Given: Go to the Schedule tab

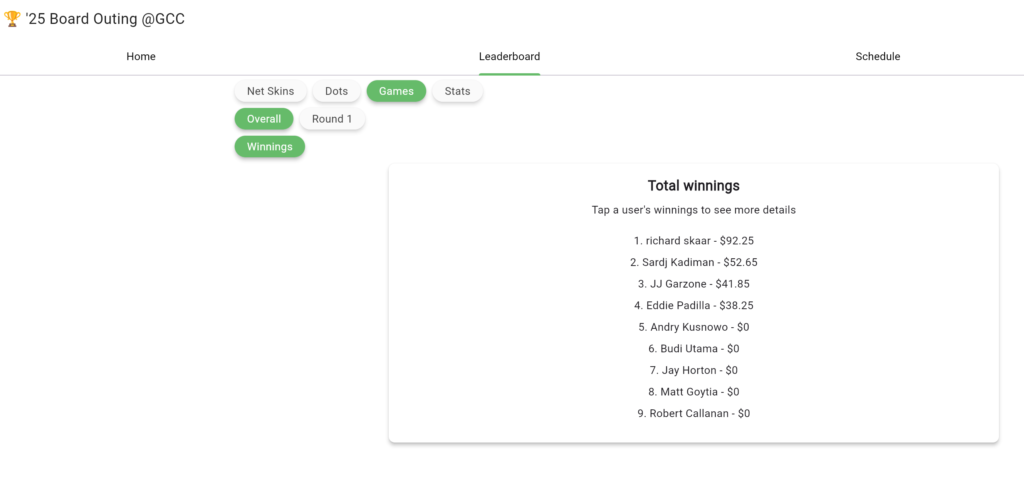Looking at the screenshot, I should tap(877, 57).
